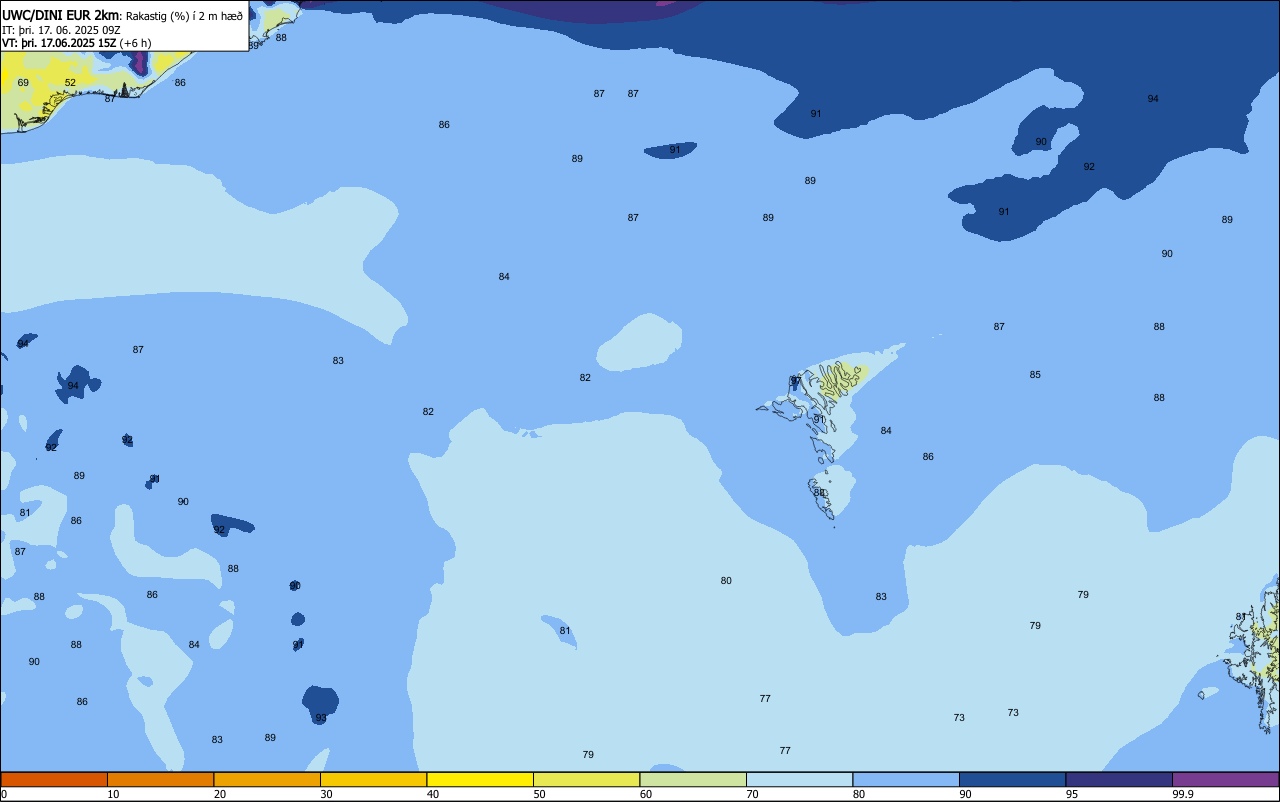1280x802 pixels.
Task: Select the purple legend segment above 99.9
Action: (x=1225, y=779)
